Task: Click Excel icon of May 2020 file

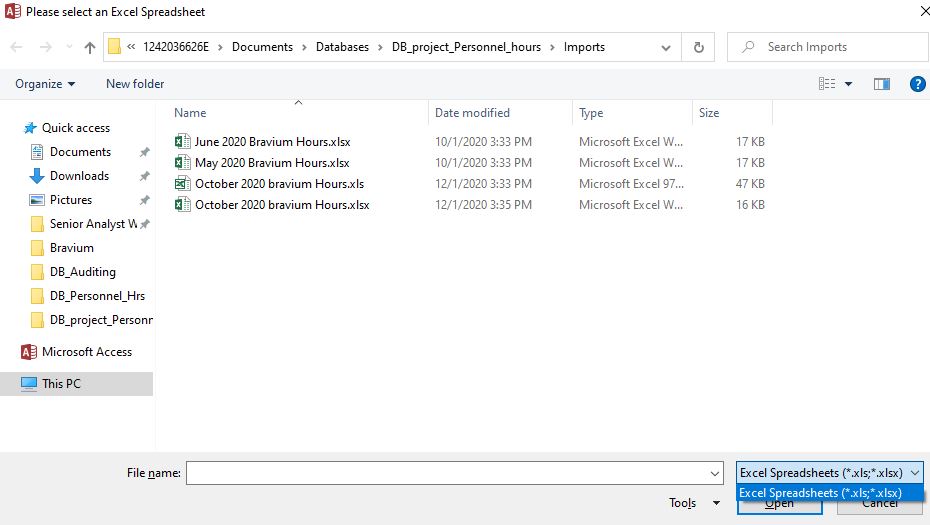Action: pos(183,162)
